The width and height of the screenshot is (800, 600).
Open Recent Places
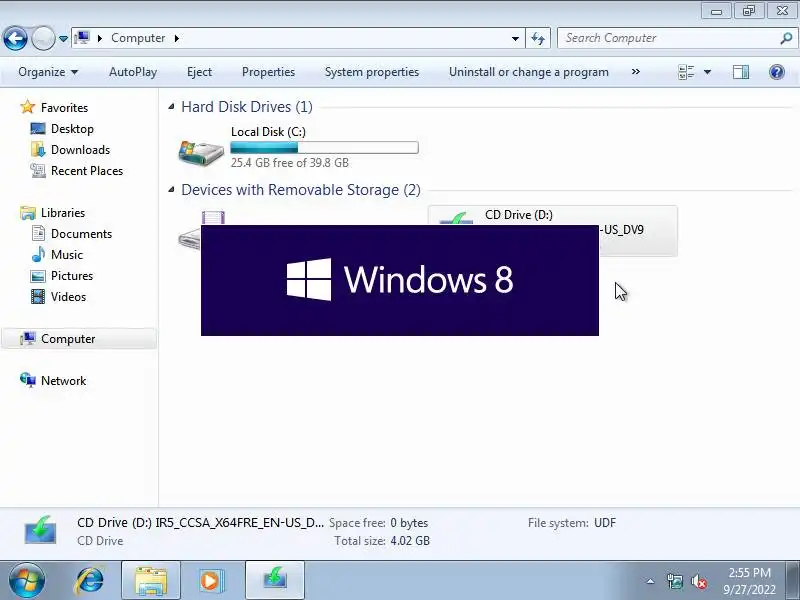[87, 170]
